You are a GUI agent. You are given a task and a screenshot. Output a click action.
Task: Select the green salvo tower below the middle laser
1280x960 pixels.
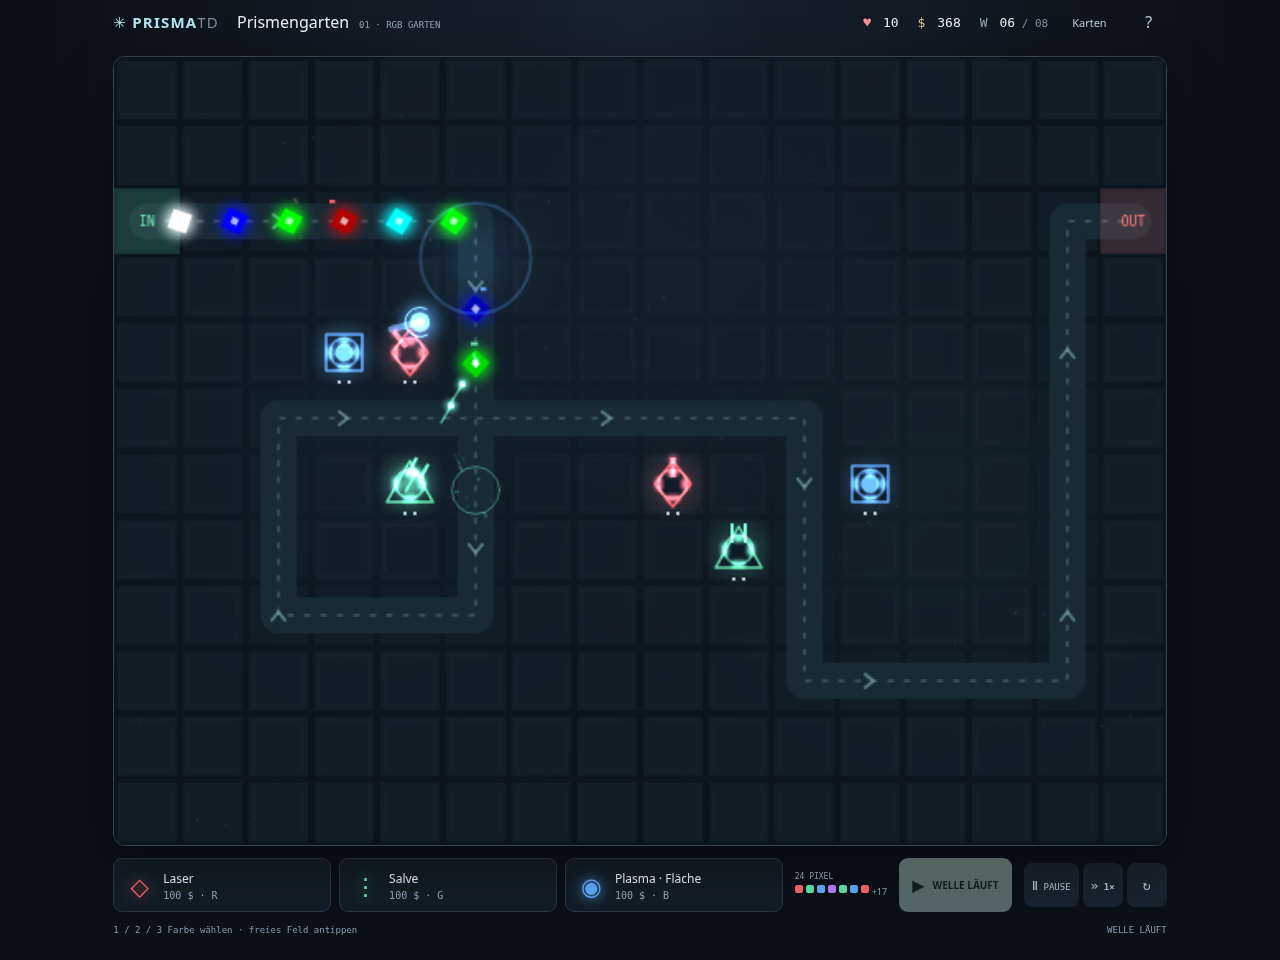click(x=739, y=548)
